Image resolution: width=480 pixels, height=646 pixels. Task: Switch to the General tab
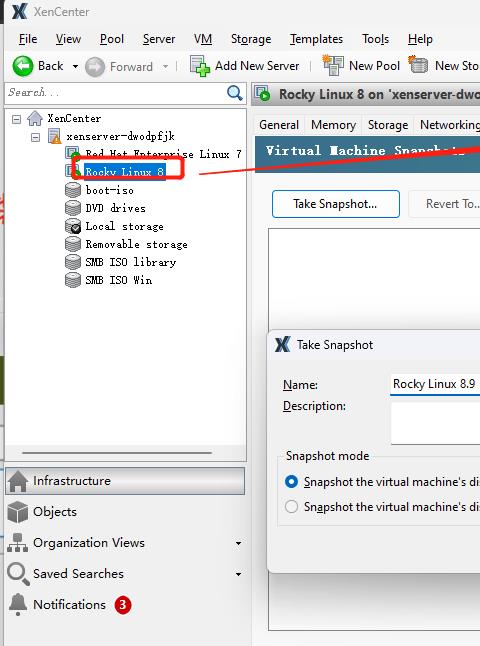[x=279, y=125]
